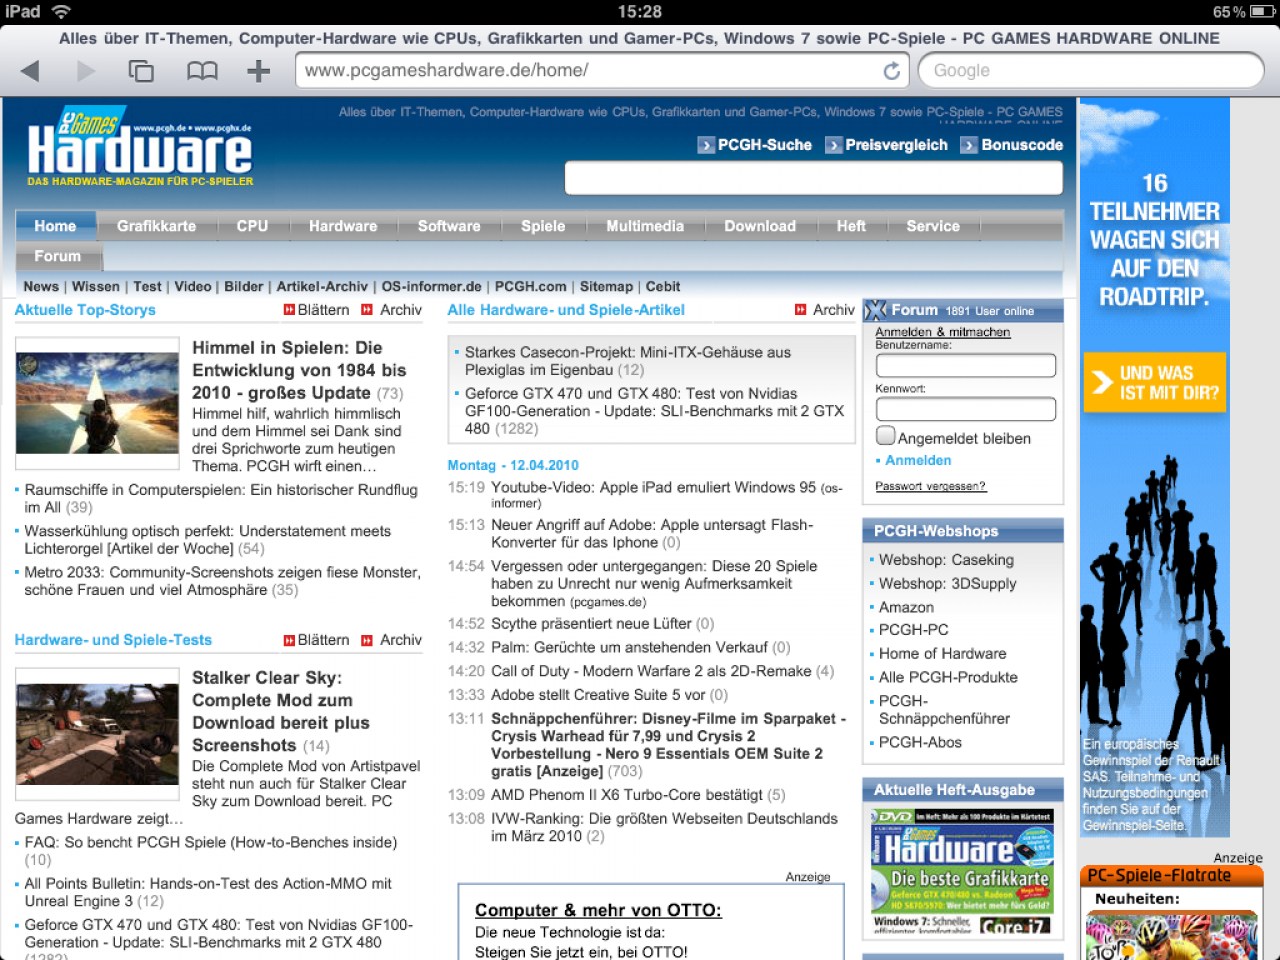Open the Aktuelle Heft-Ausgabe magazine cover
This screenshot has width=1280, height=960.
[963, 872]
